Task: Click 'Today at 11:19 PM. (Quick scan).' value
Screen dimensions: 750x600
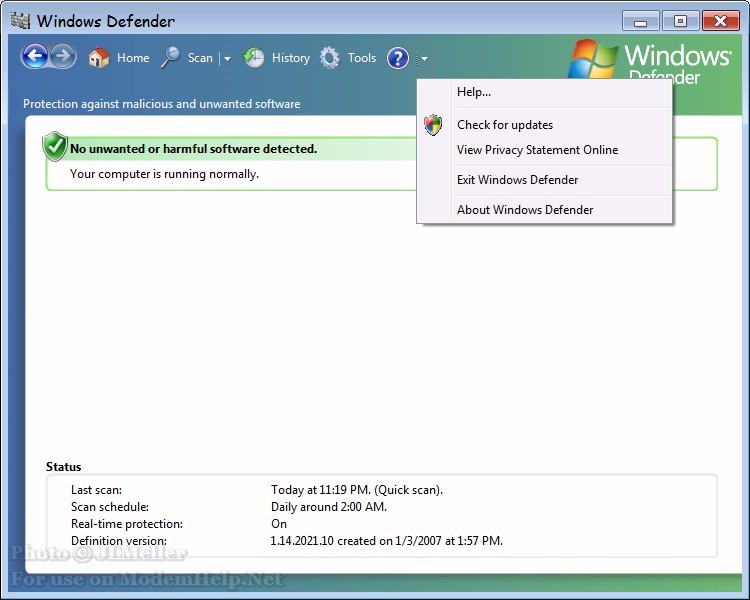Action: click(x=357, y=490)
